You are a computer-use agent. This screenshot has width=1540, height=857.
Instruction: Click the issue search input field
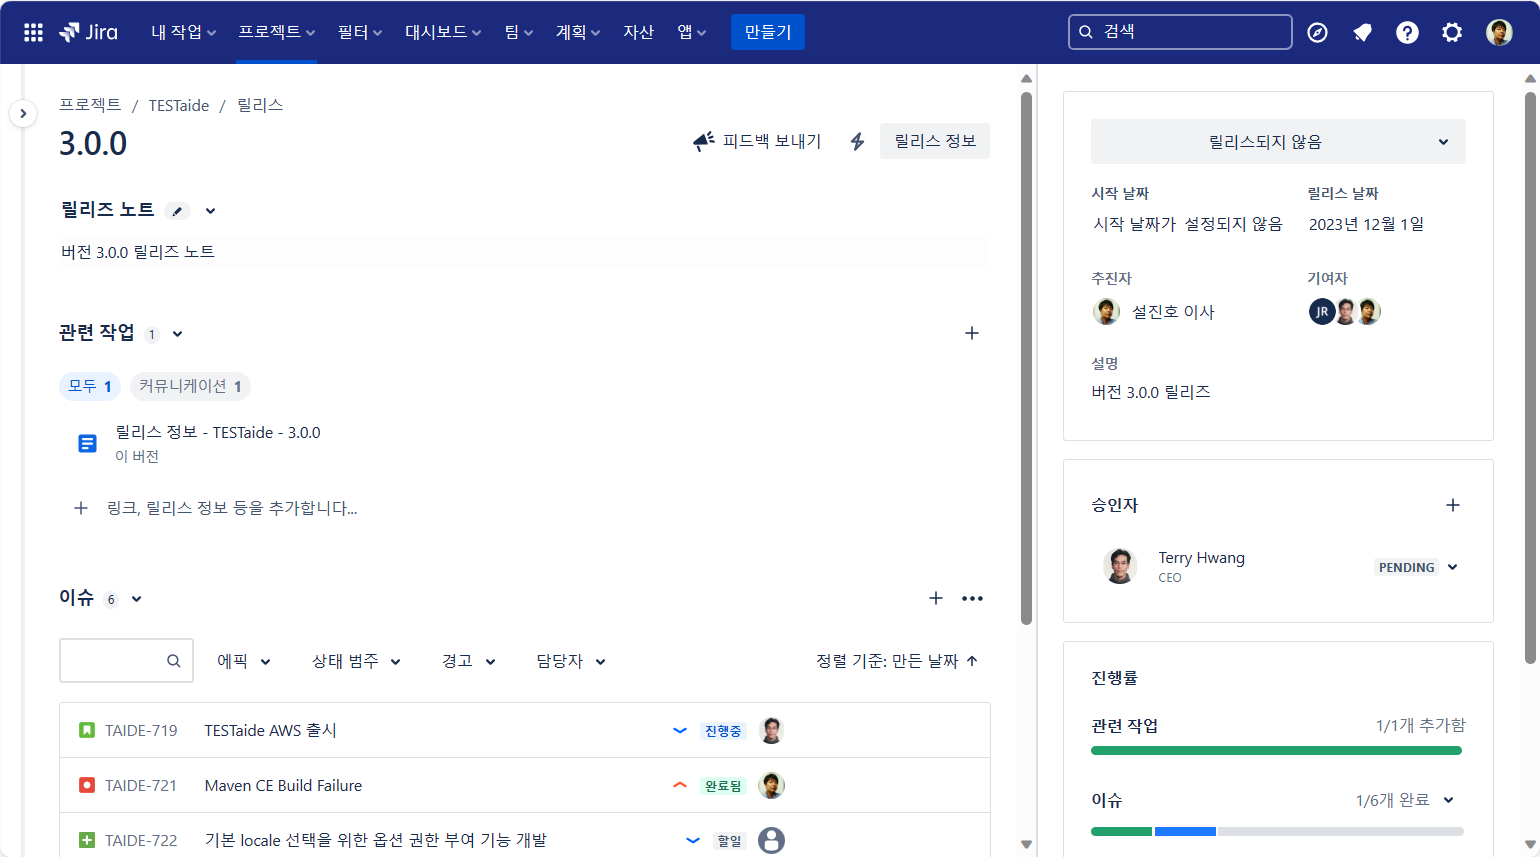126,661
